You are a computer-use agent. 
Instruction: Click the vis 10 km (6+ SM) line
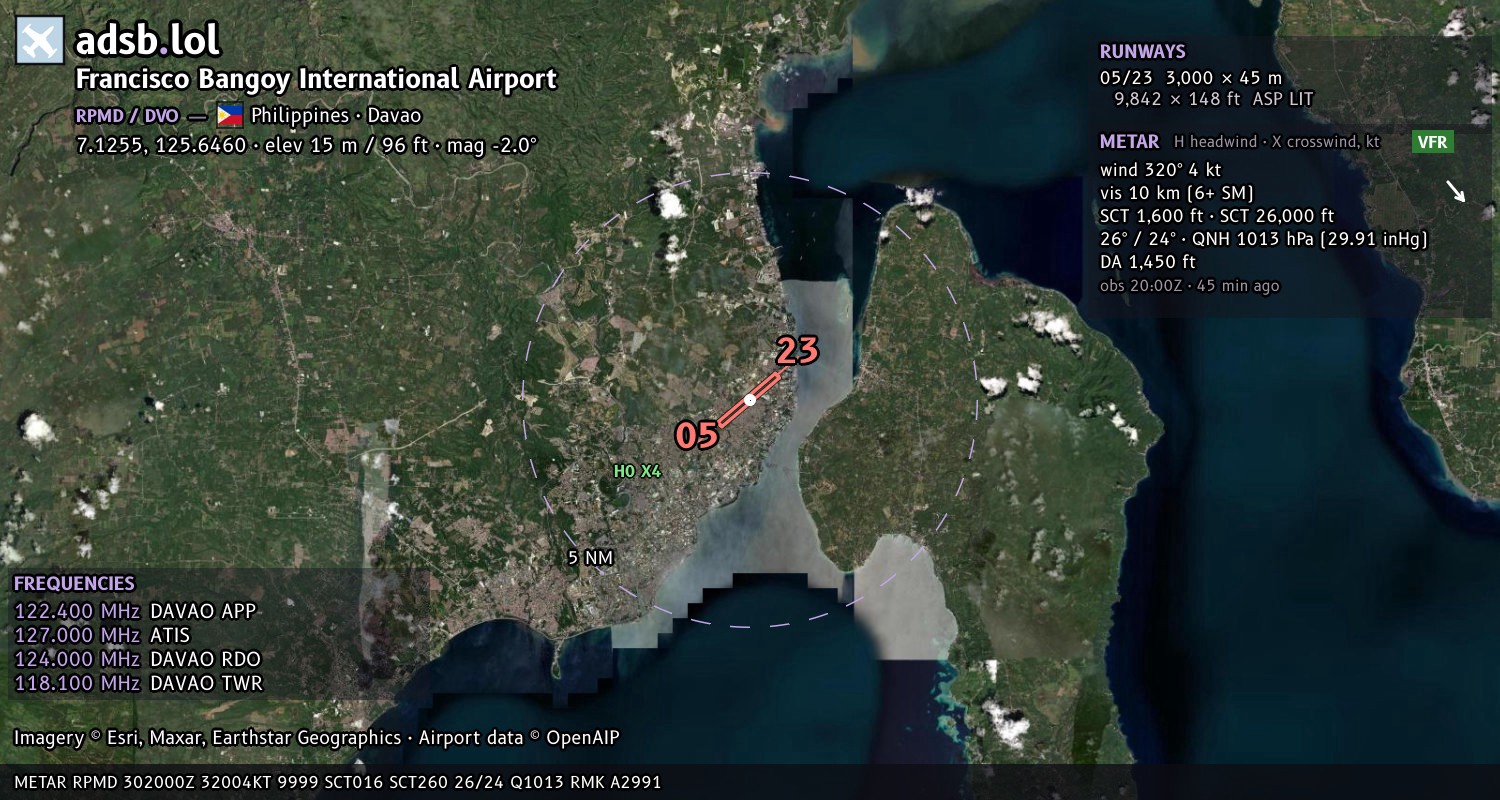(1177, 193)
